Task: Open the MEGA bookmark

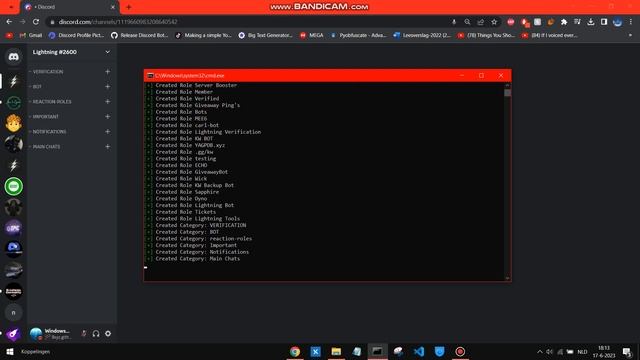Action: pyautogui.click(x=311, y=36)
